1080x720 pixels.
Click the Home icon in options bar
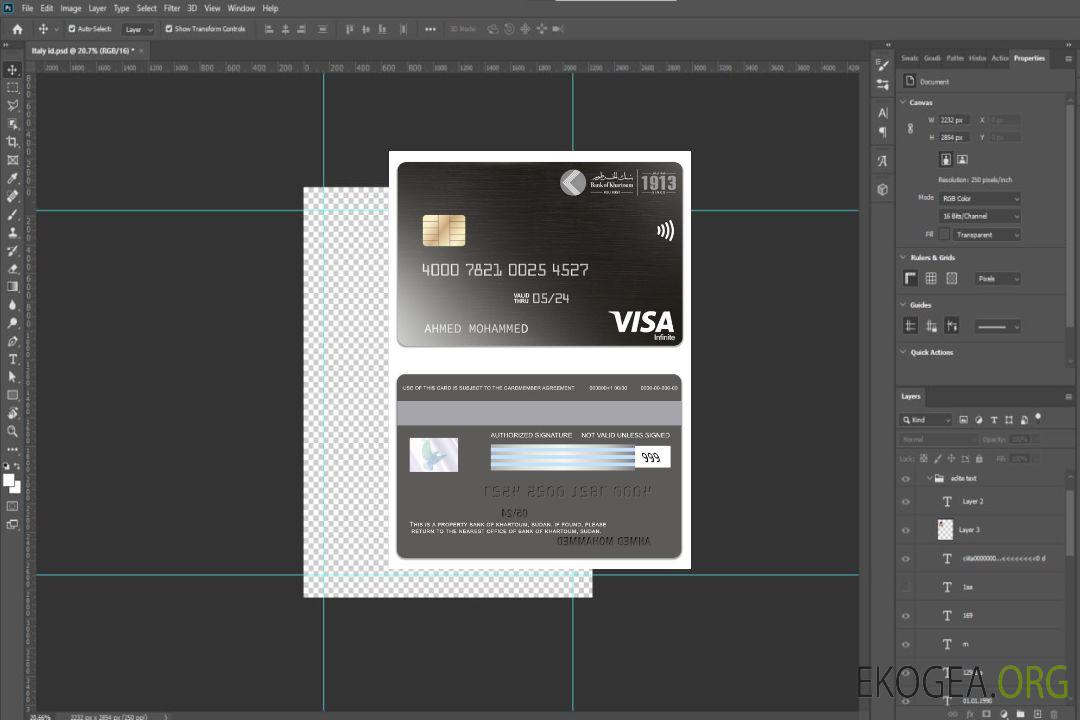pyautogui.click(x=17, y=29)
